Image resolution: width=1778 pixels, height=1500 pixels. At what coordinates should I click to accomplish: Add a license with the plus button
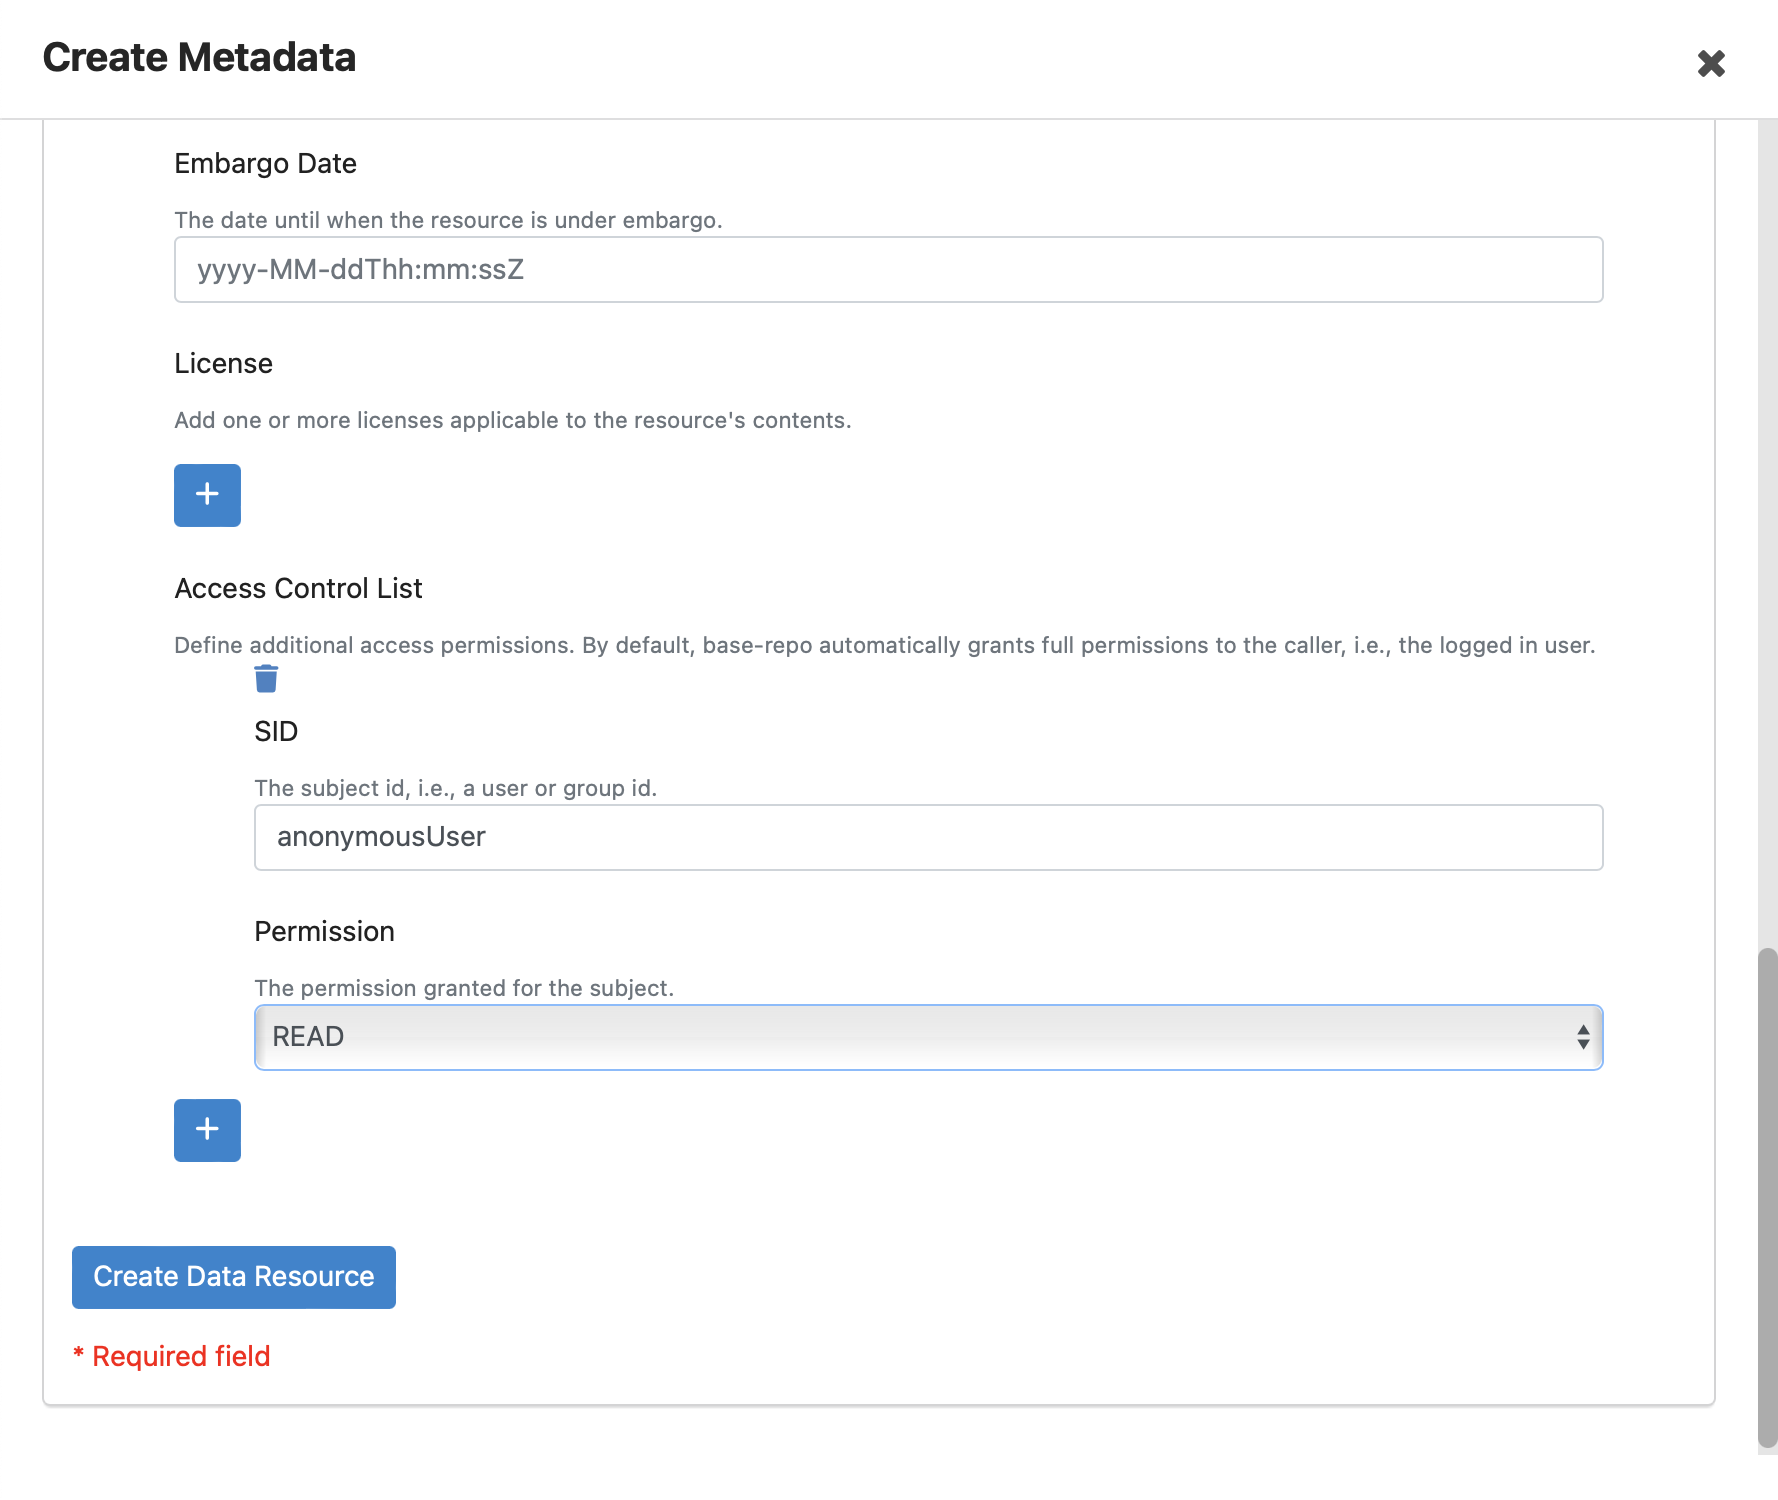[x=207, y=495]
